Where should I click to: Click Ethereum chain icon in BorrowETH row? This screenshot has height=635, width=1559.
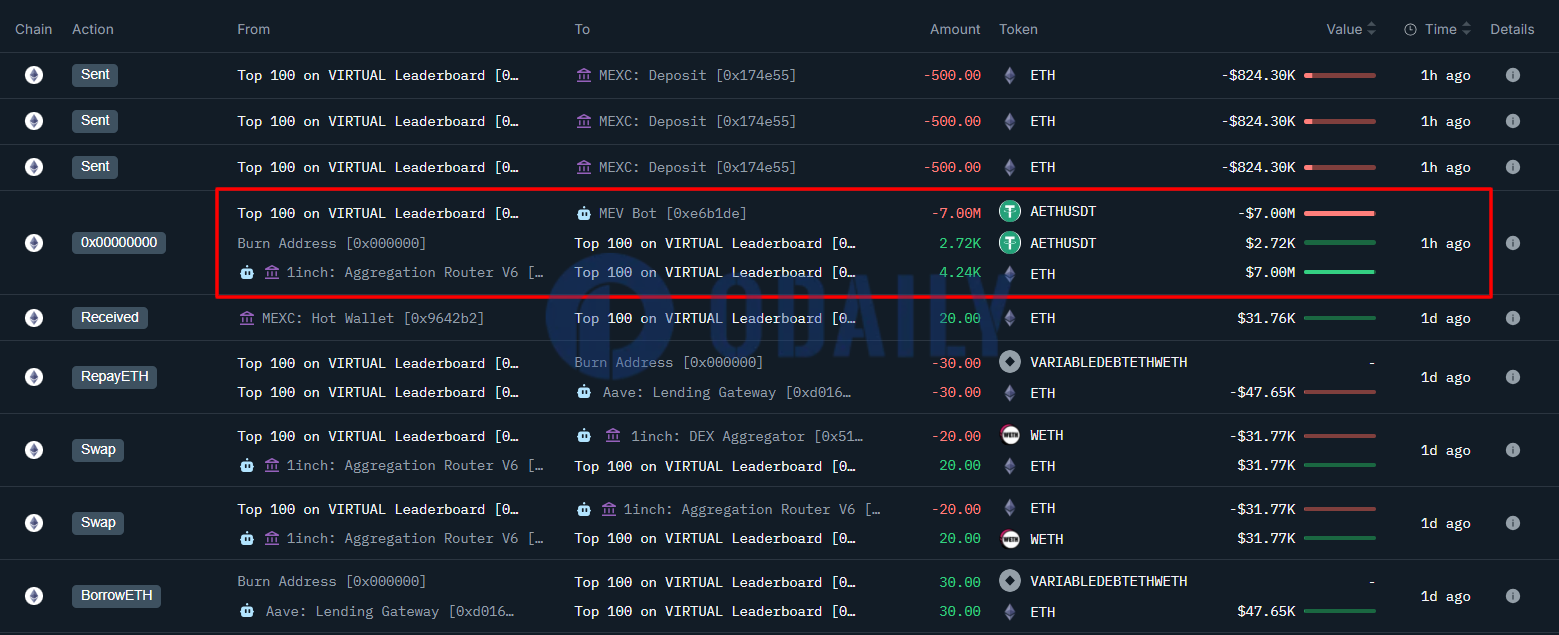(34, 596)
